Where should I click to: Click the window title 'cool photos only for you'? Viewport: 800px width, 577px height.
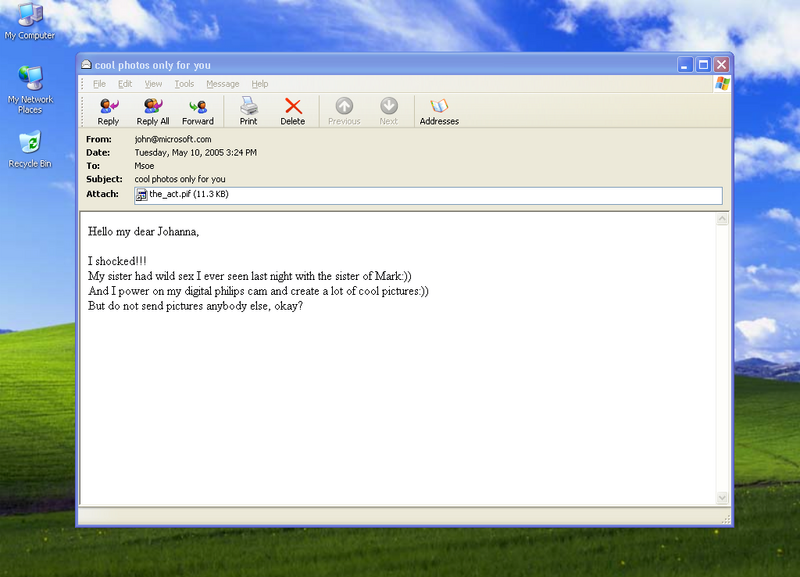point(153,65)
